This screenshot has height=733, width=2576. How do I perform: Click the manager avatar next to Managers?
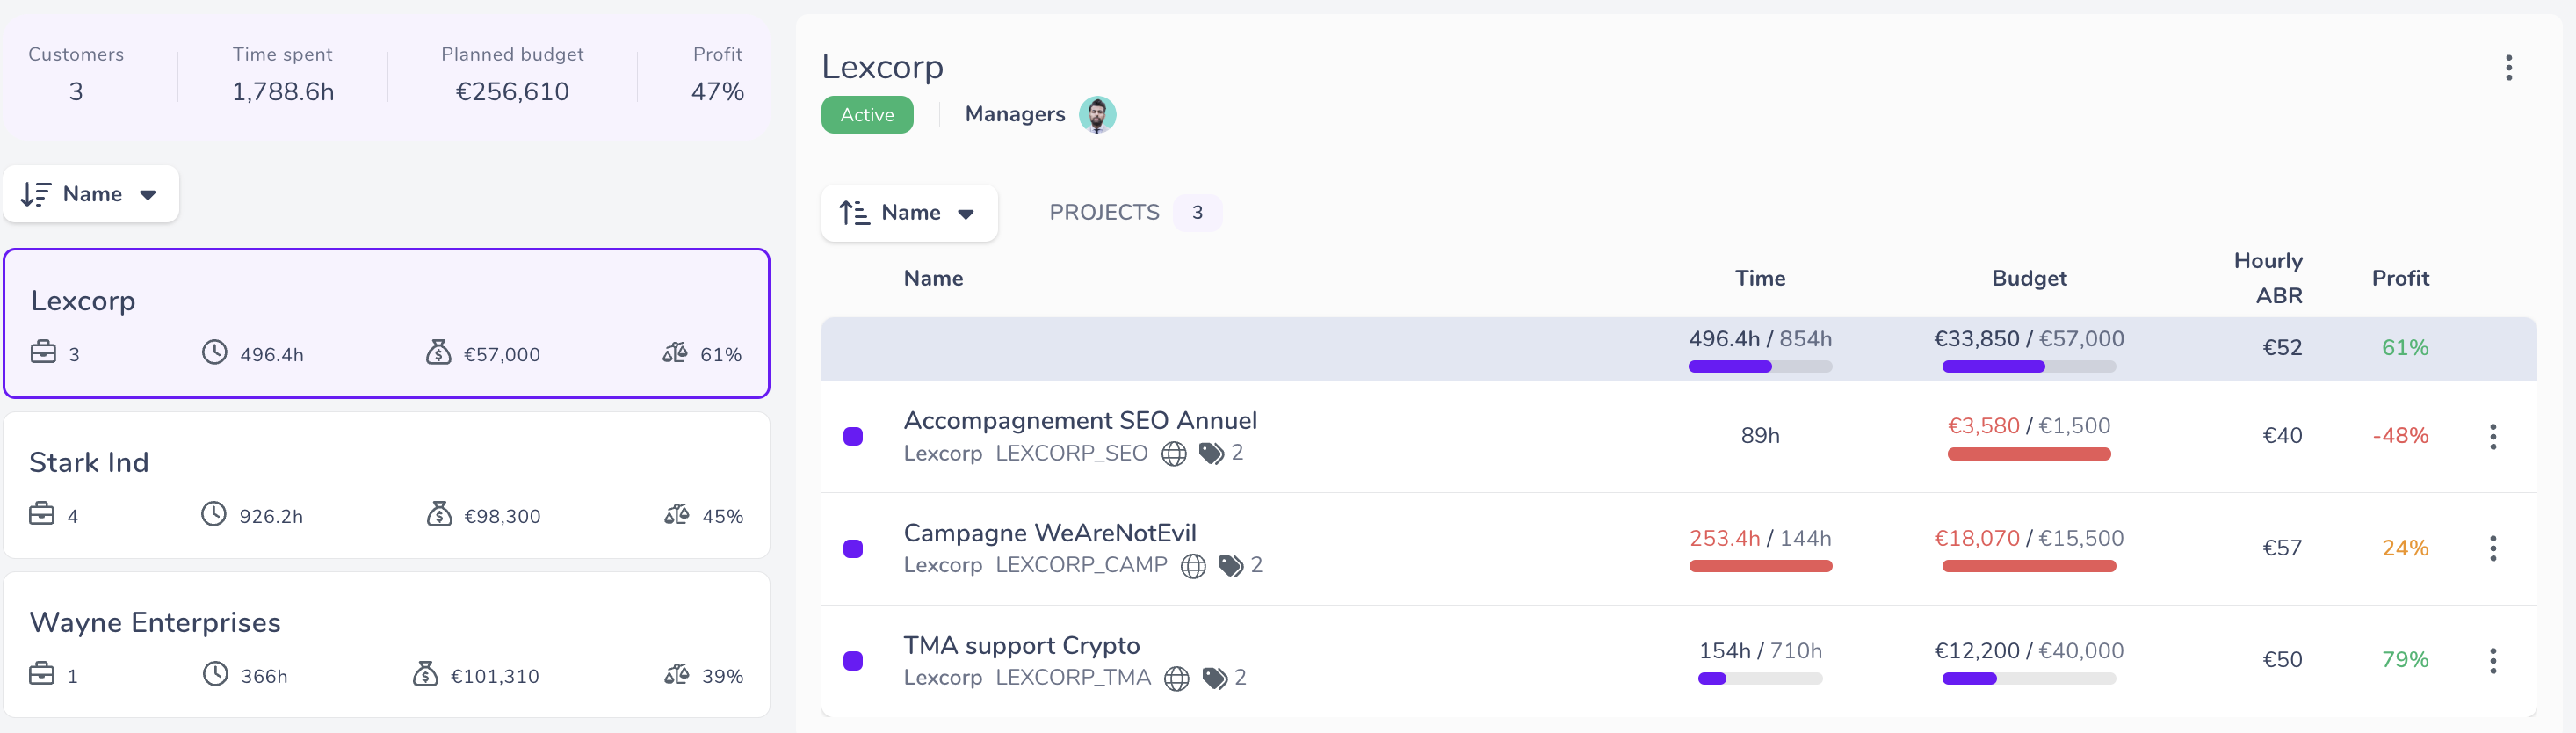(x=1097, y=115)
